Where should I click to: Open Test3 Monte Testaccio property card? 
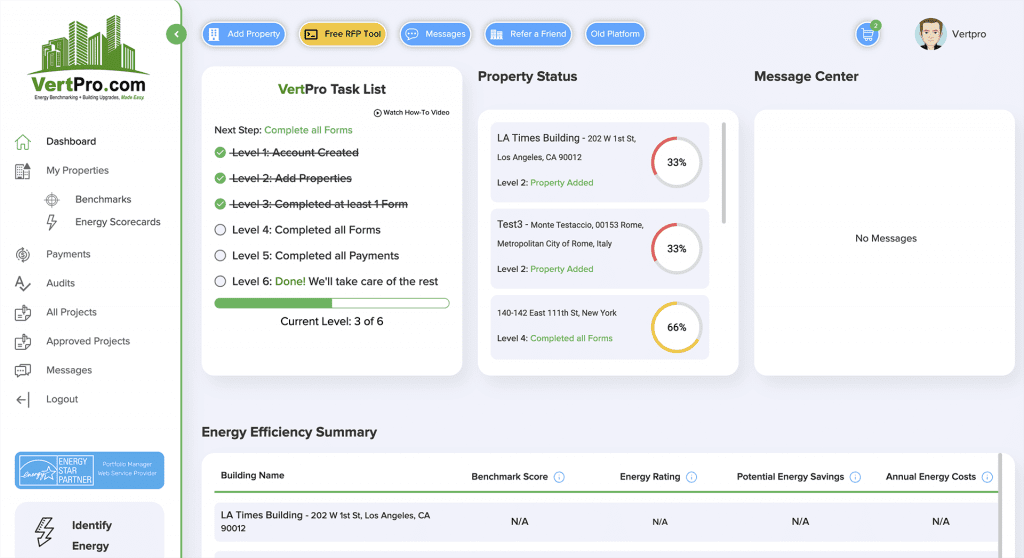[x=600, y=248]
